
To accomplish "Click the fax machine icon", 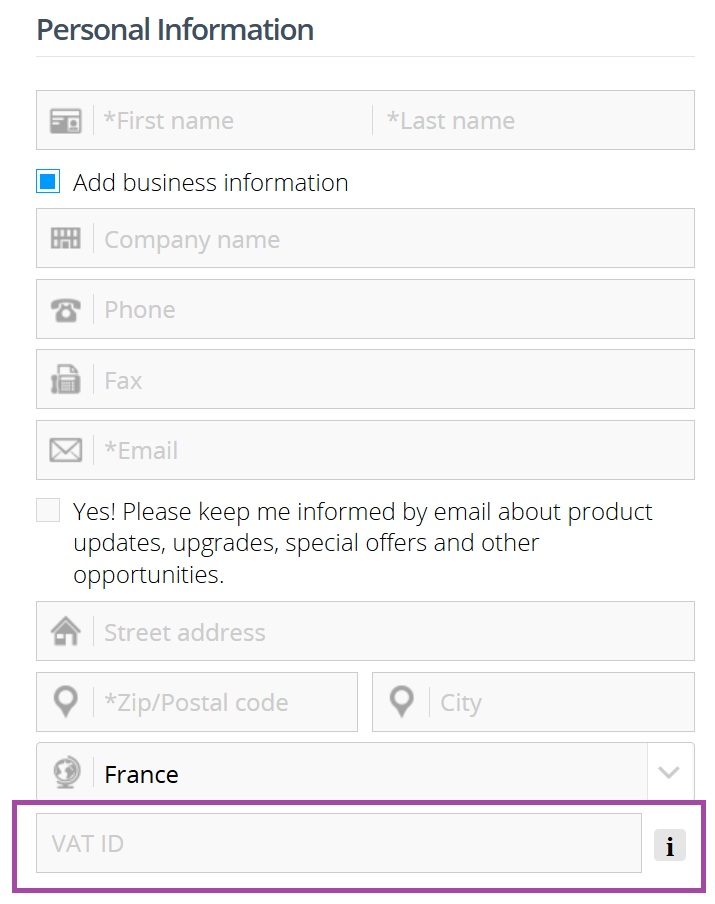I will [65, 380].
